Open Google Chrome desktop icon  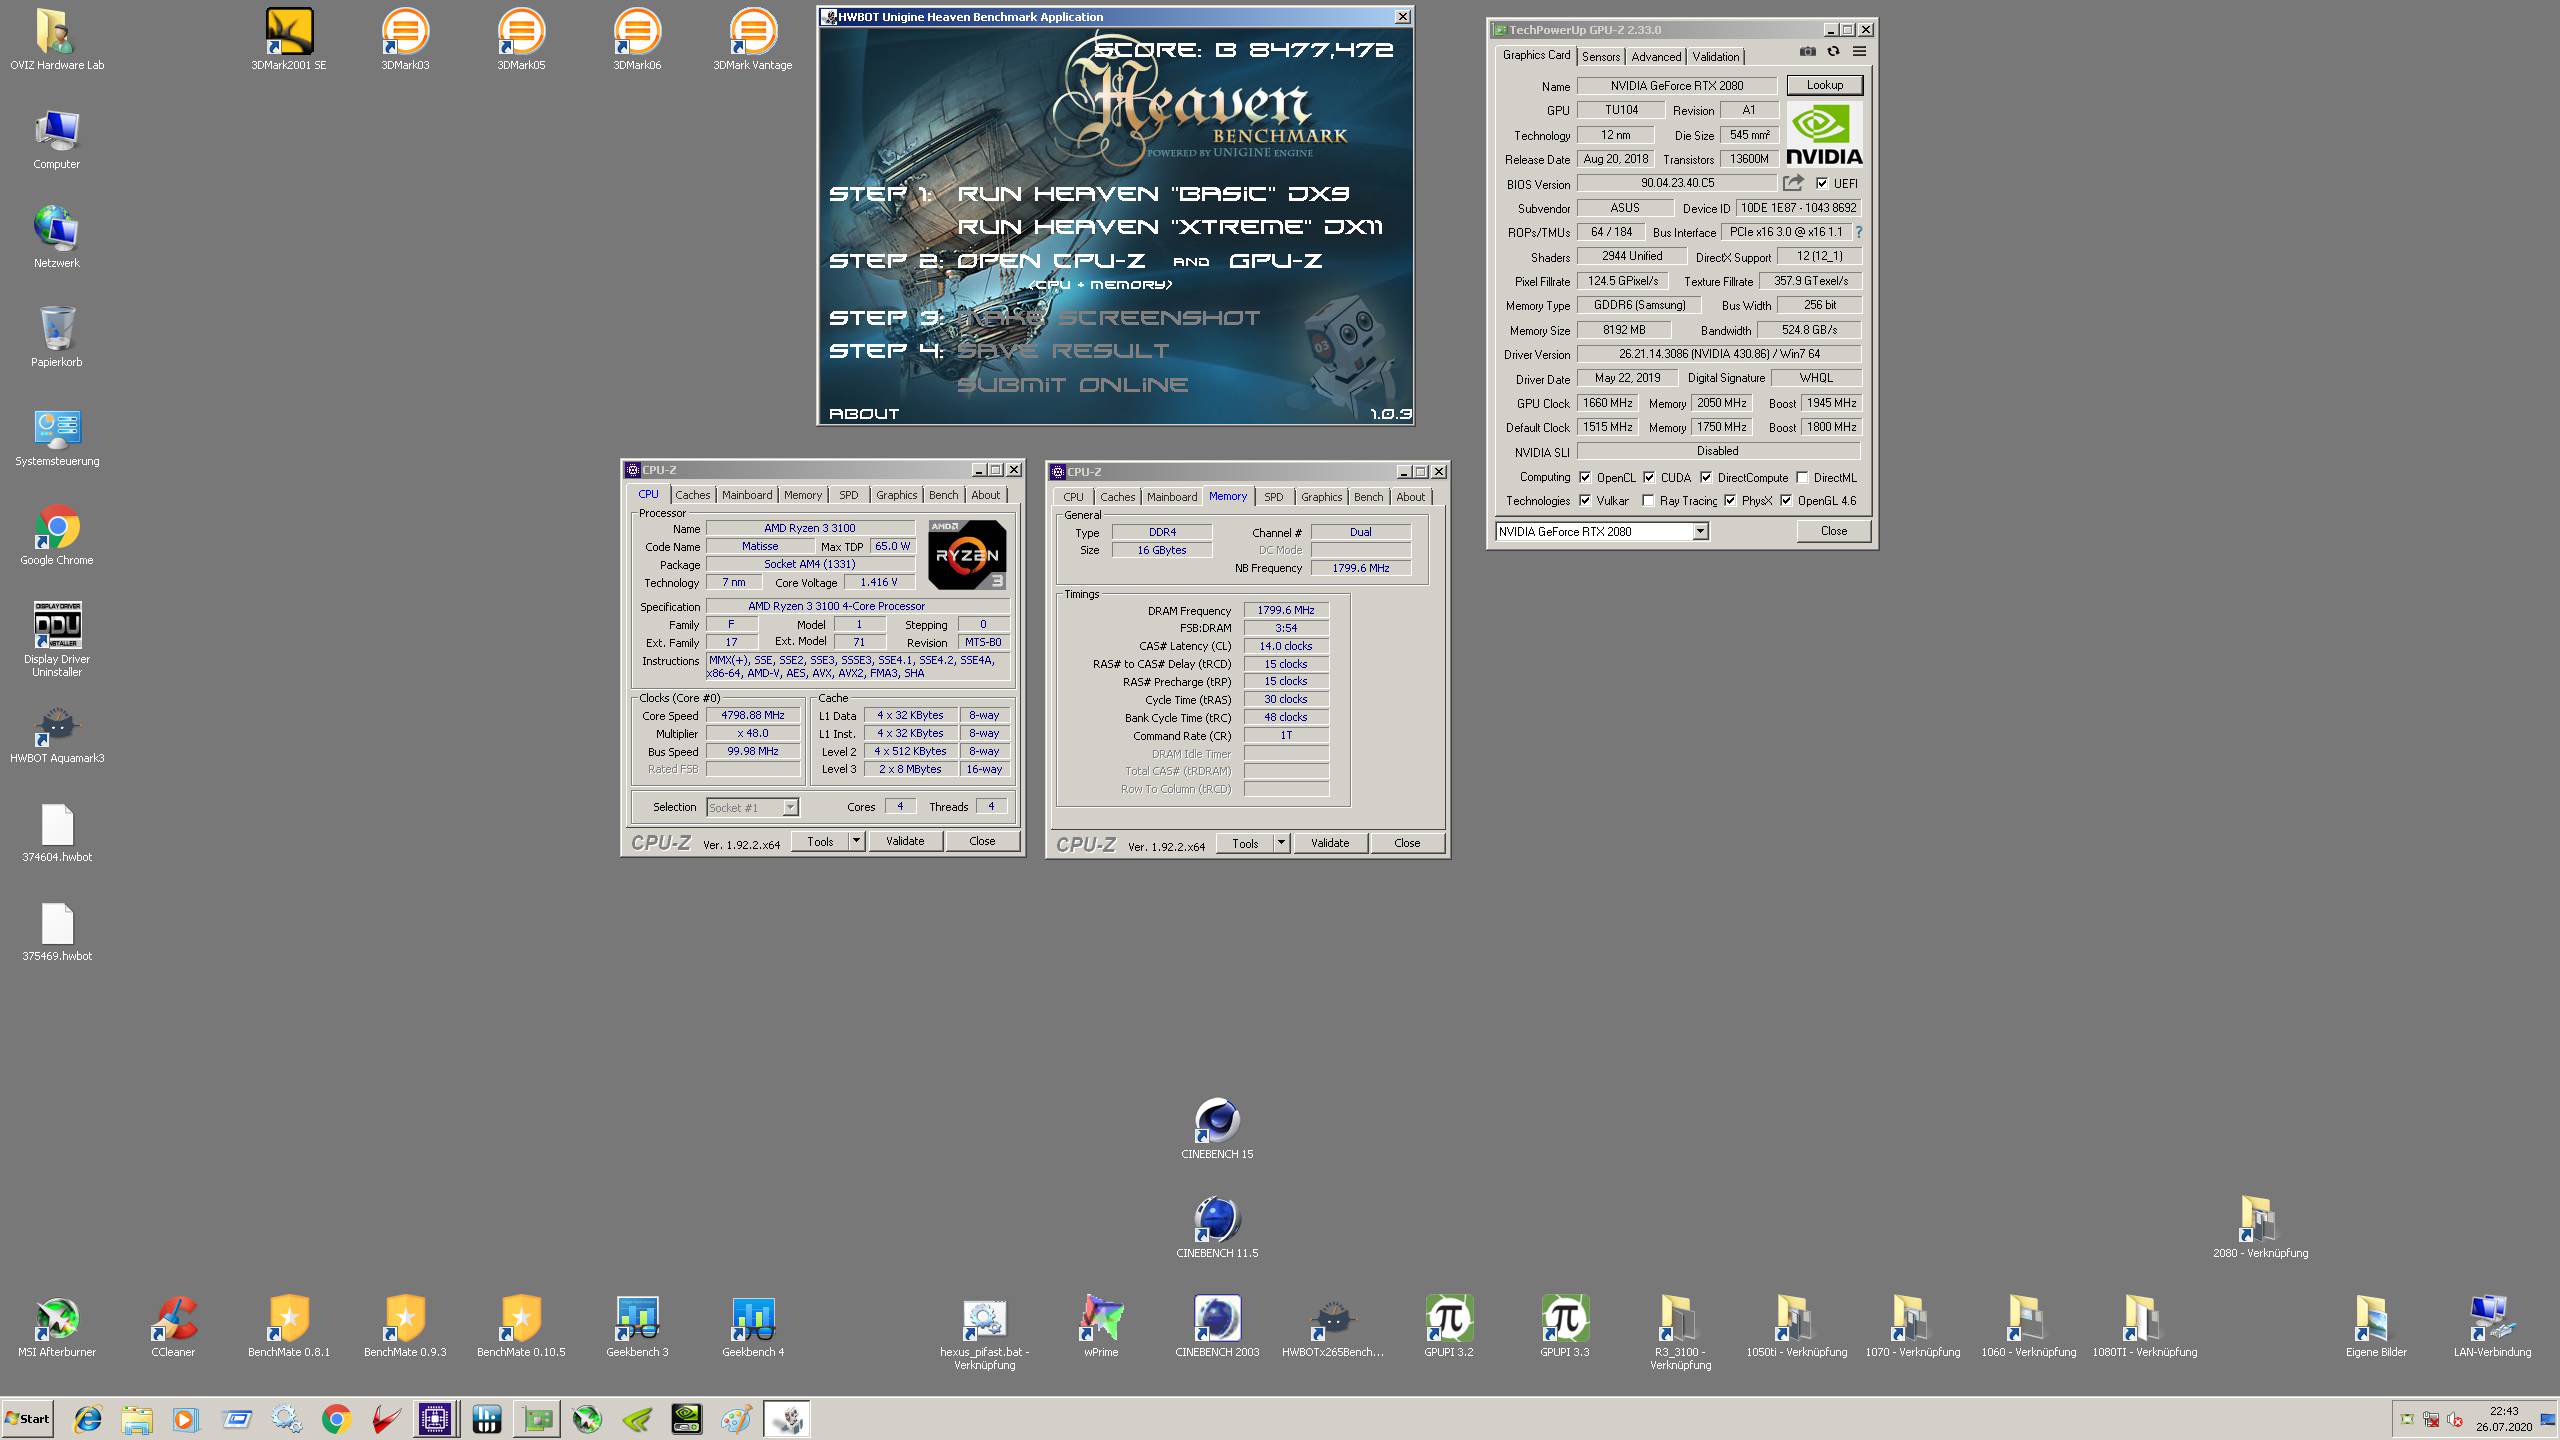[x=57, y=535]
